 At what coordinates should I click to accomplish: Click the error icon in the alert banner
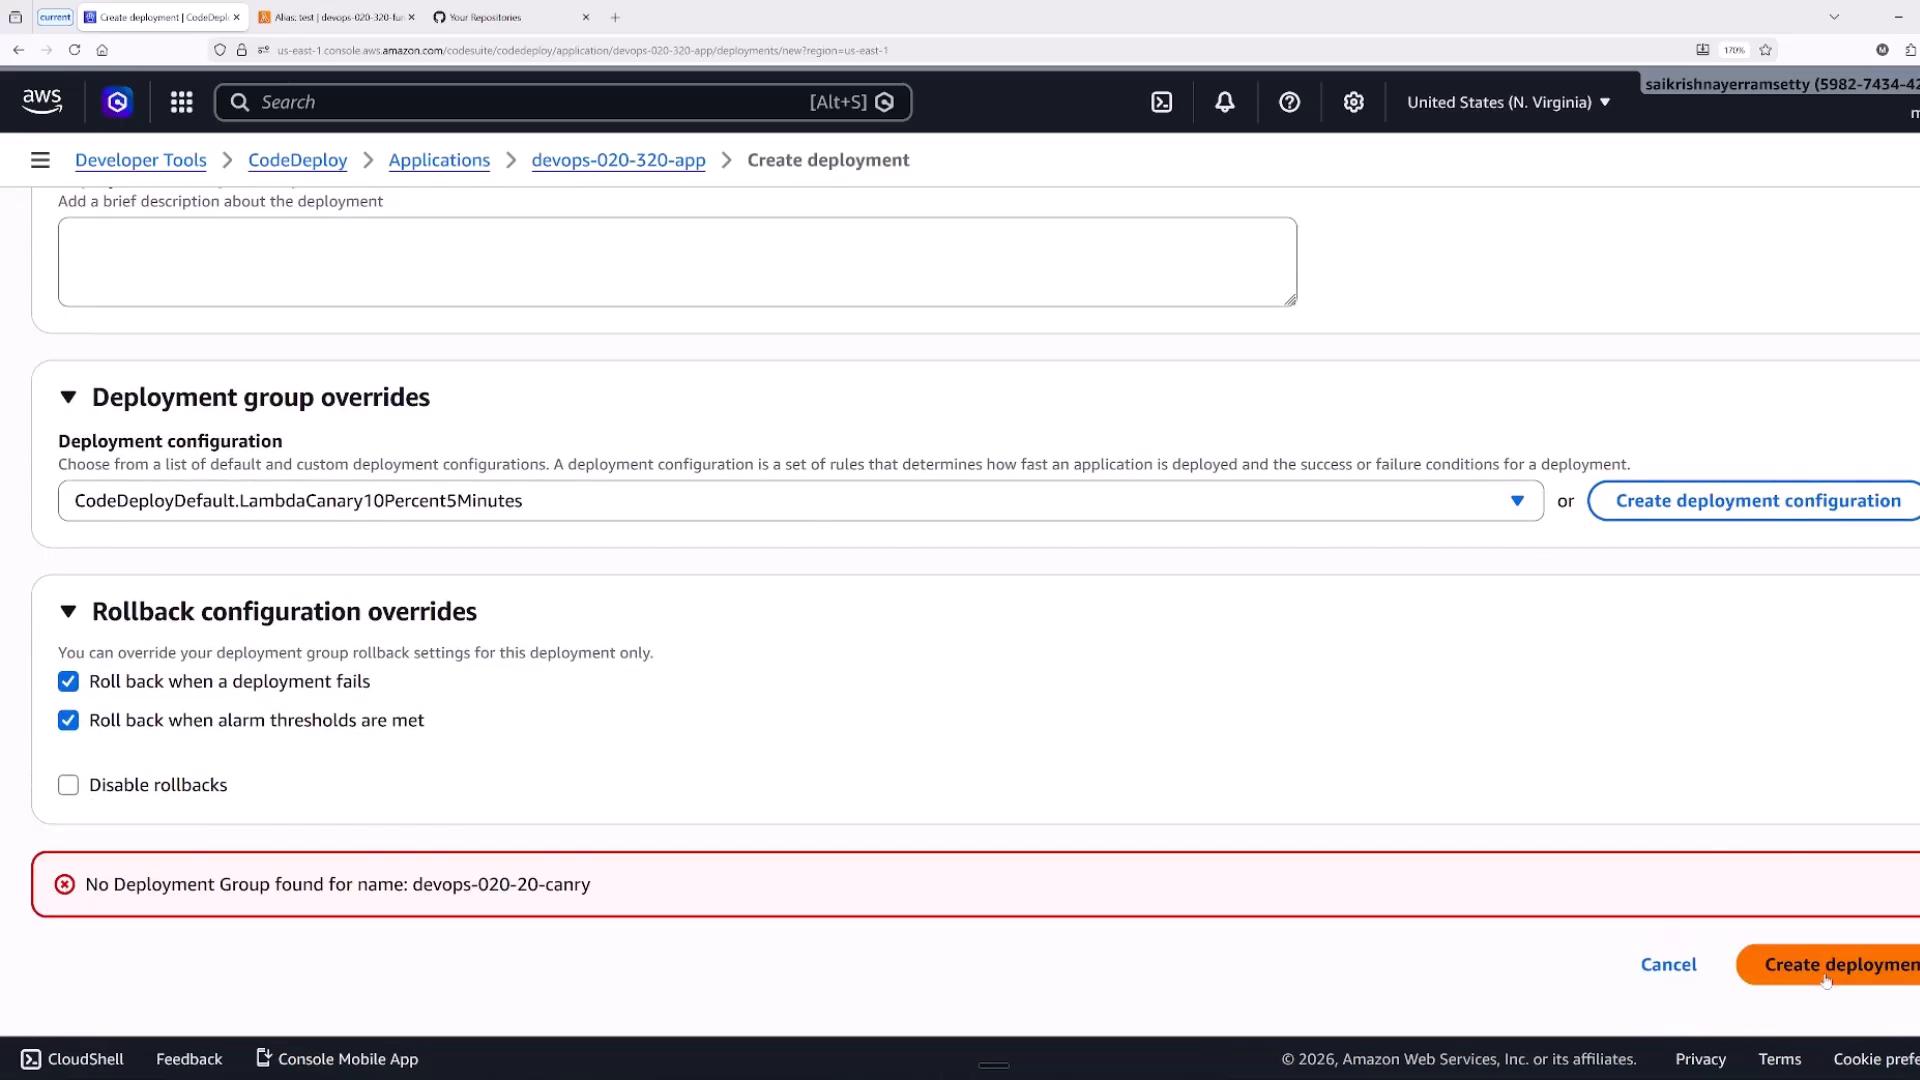click(x=65, y=884)
